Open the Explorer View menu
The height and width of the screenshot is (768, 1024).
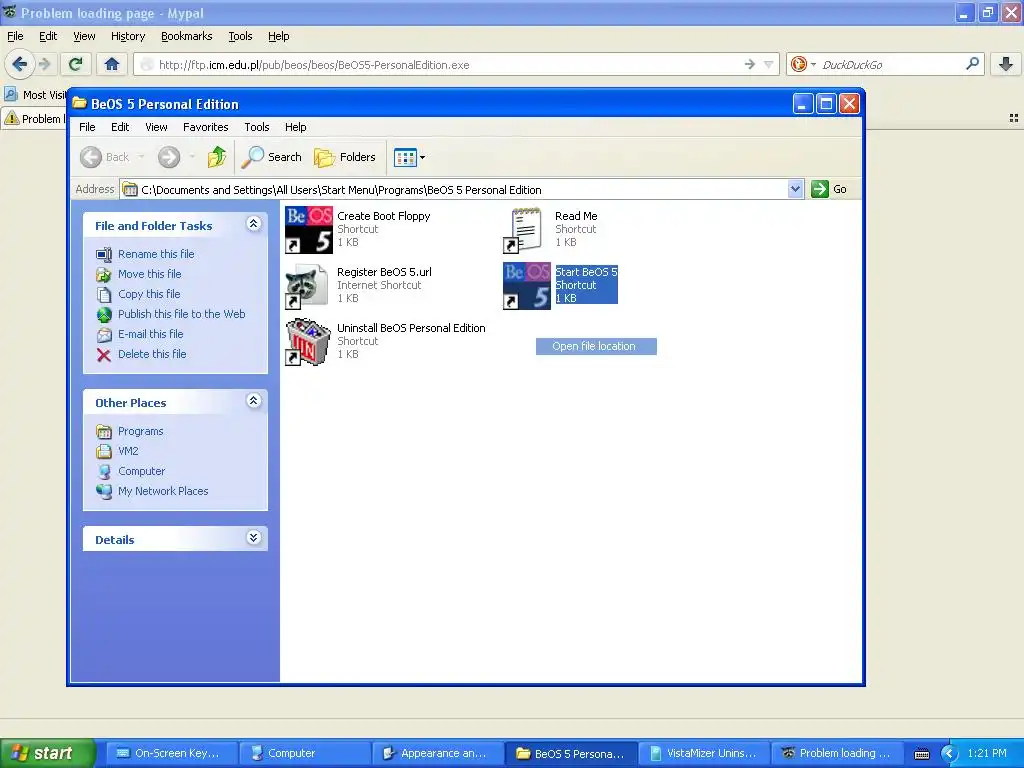click(156, 127)
